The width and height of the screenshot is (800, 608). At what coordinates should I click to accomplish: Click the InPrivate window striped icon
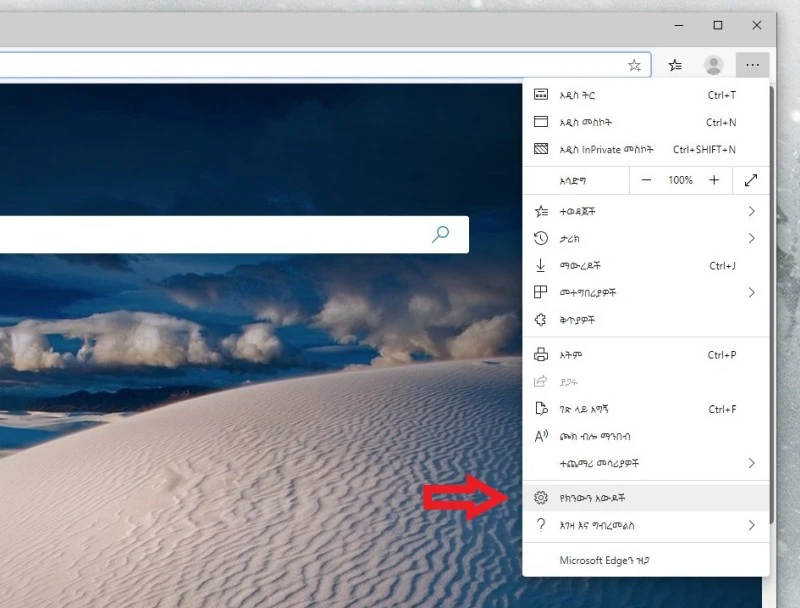click(540, 148)
